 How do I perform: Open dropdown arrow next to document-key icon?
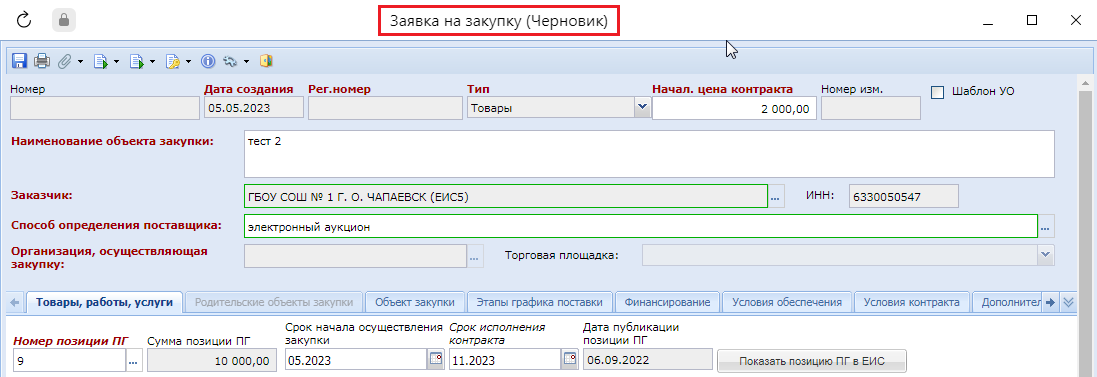point(189,62)
